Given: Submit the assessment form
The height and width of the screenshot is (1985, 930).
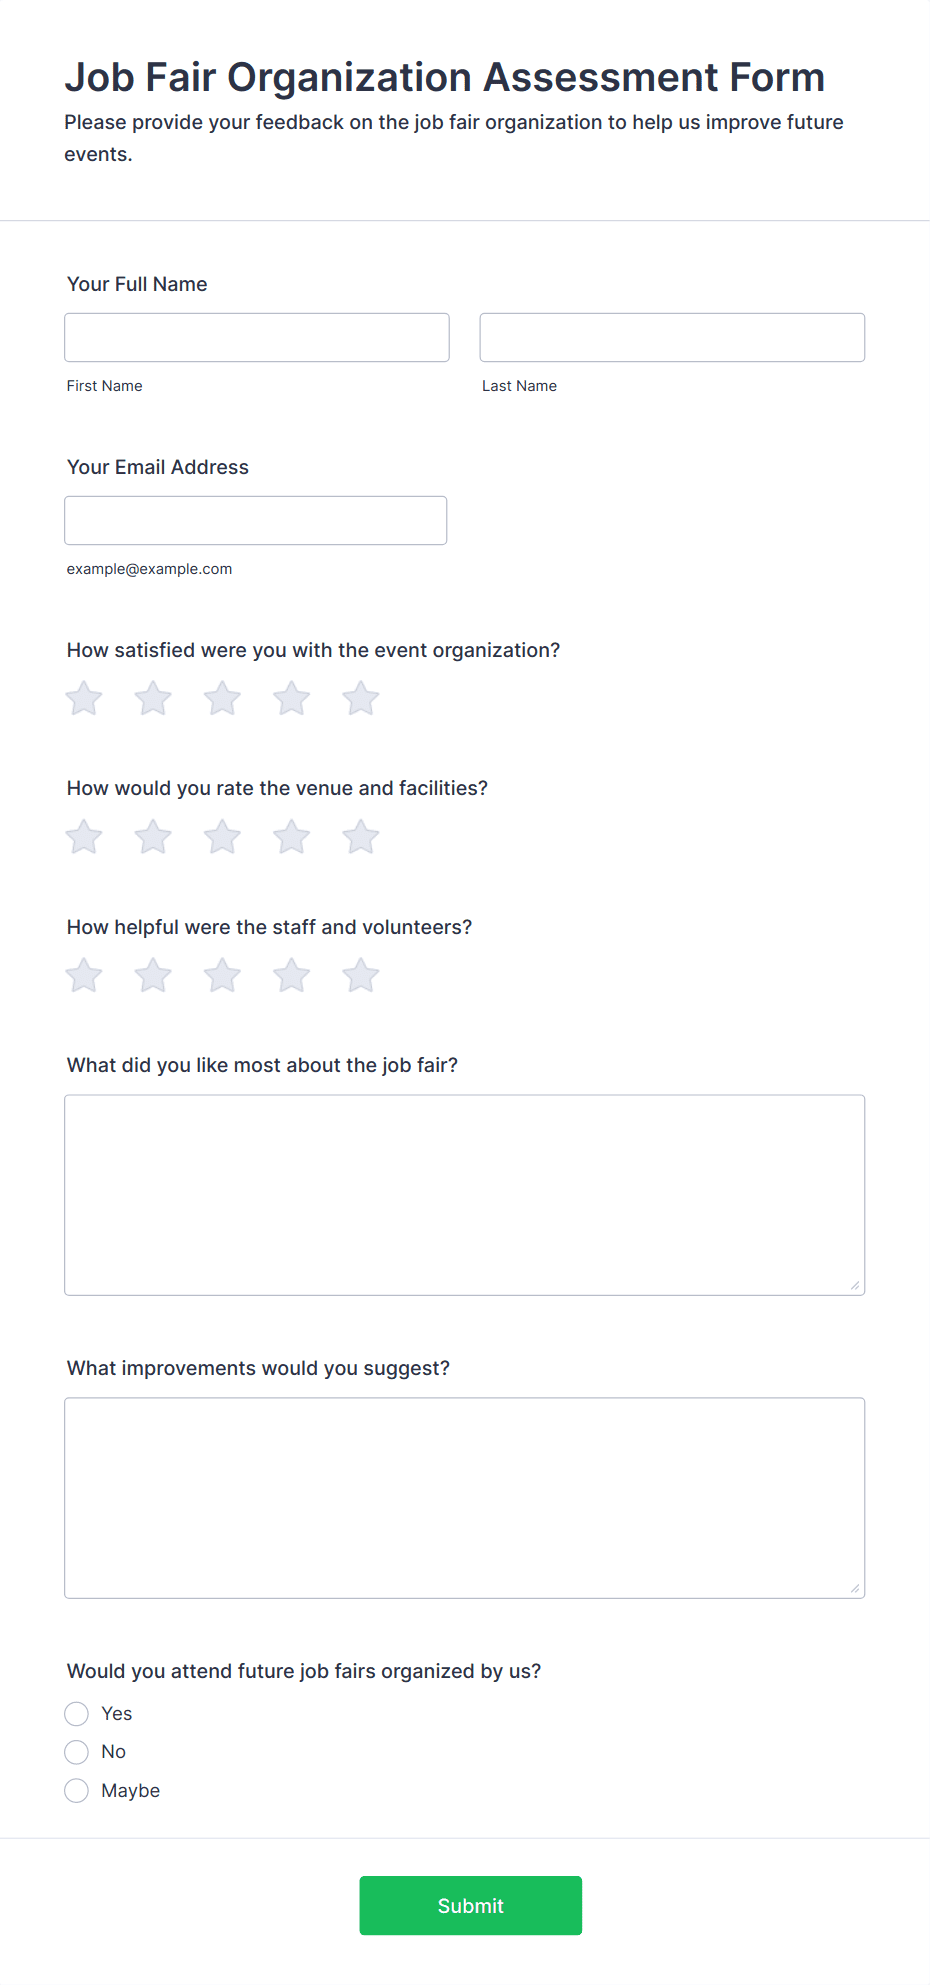Looking at the screenshot, I should click(471, 1906).
